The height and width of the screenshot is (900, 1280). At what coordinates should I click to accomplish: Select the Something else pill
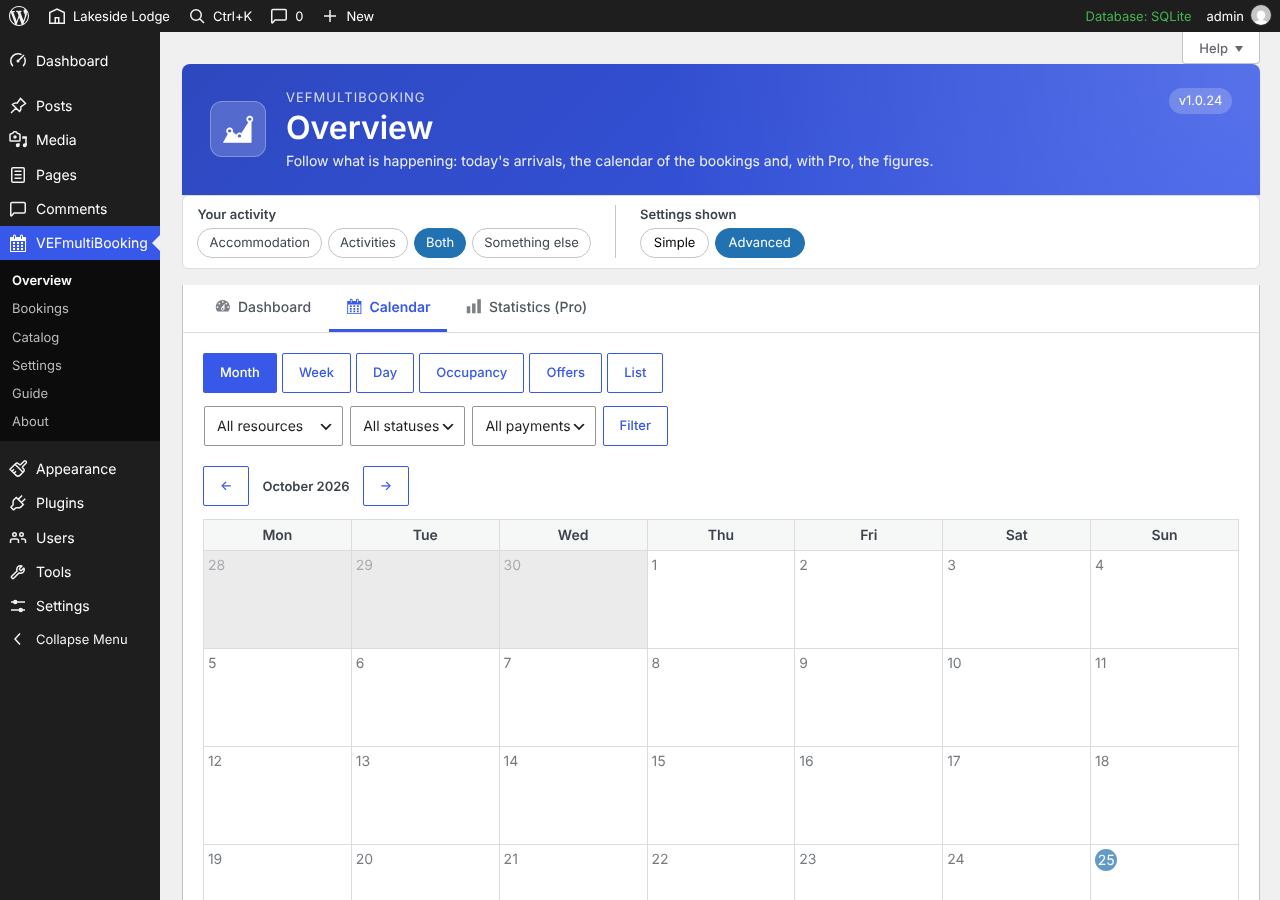coord(531,243)
